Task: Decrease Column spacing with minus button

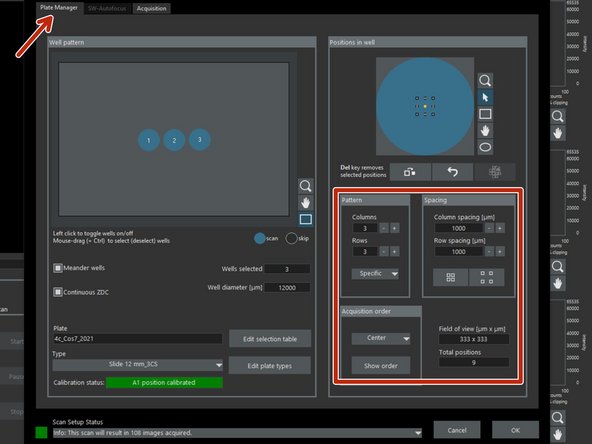Action: [x=489, y=228]
